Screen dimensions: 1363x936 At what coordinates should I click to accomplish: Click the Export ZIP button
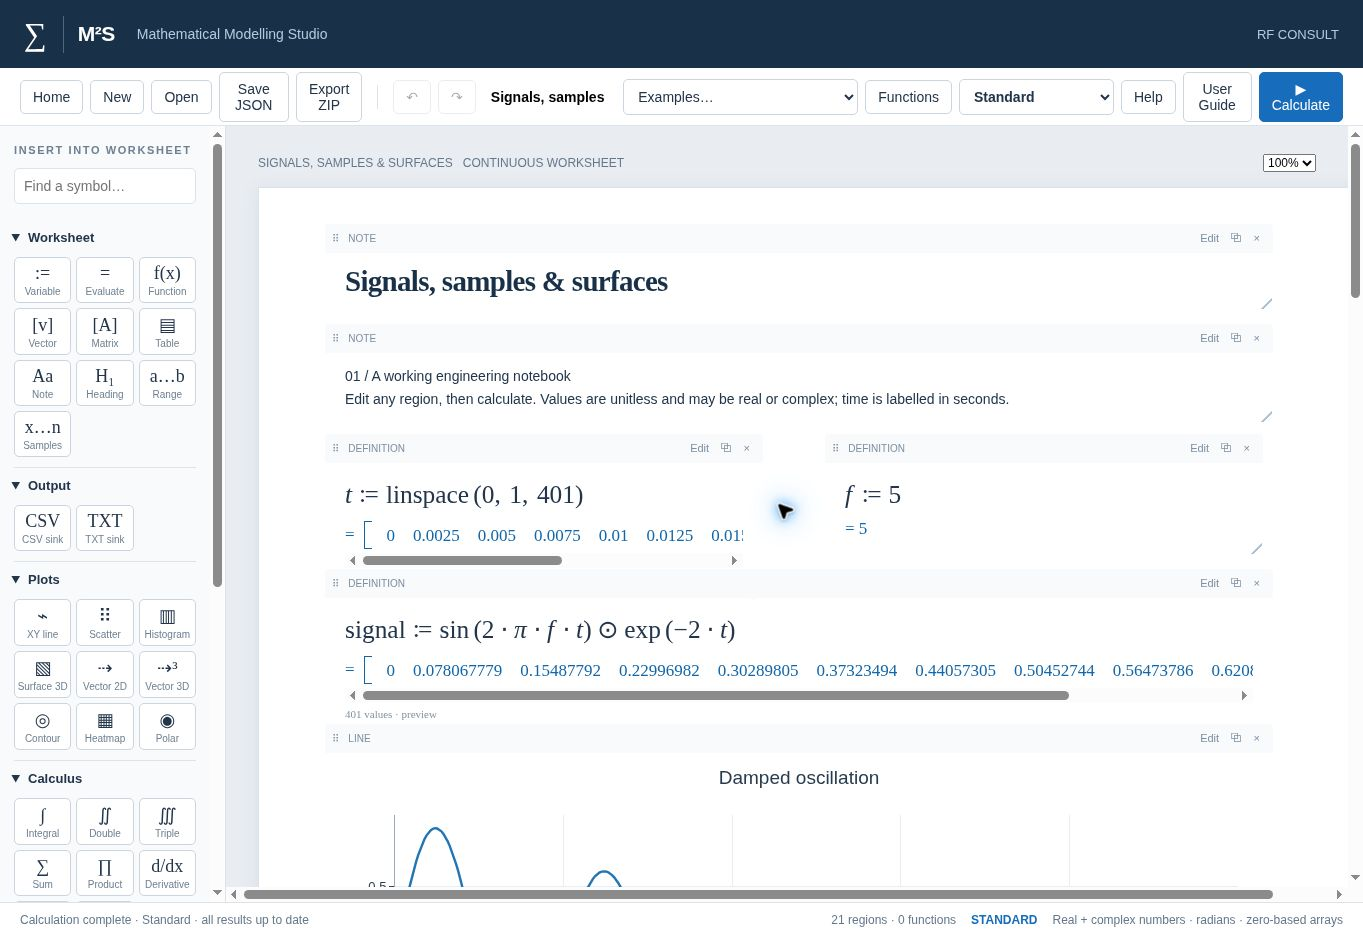(329, 97)
